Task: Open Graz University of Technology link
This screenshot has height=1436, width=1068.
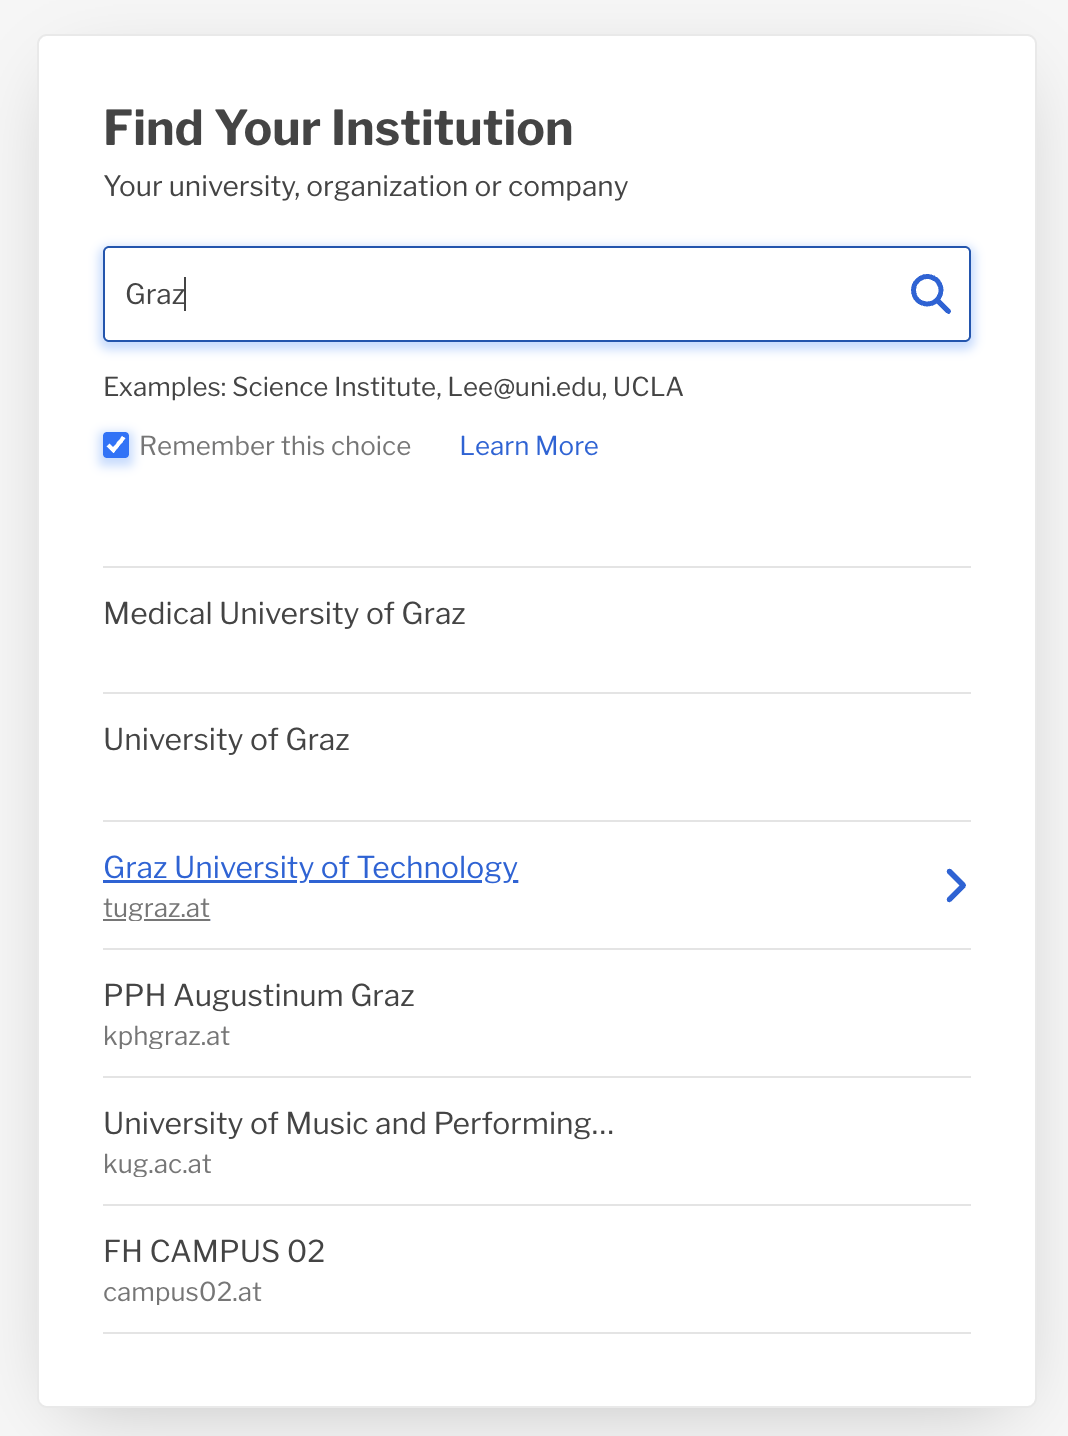Action: click(x=311, y=867)
